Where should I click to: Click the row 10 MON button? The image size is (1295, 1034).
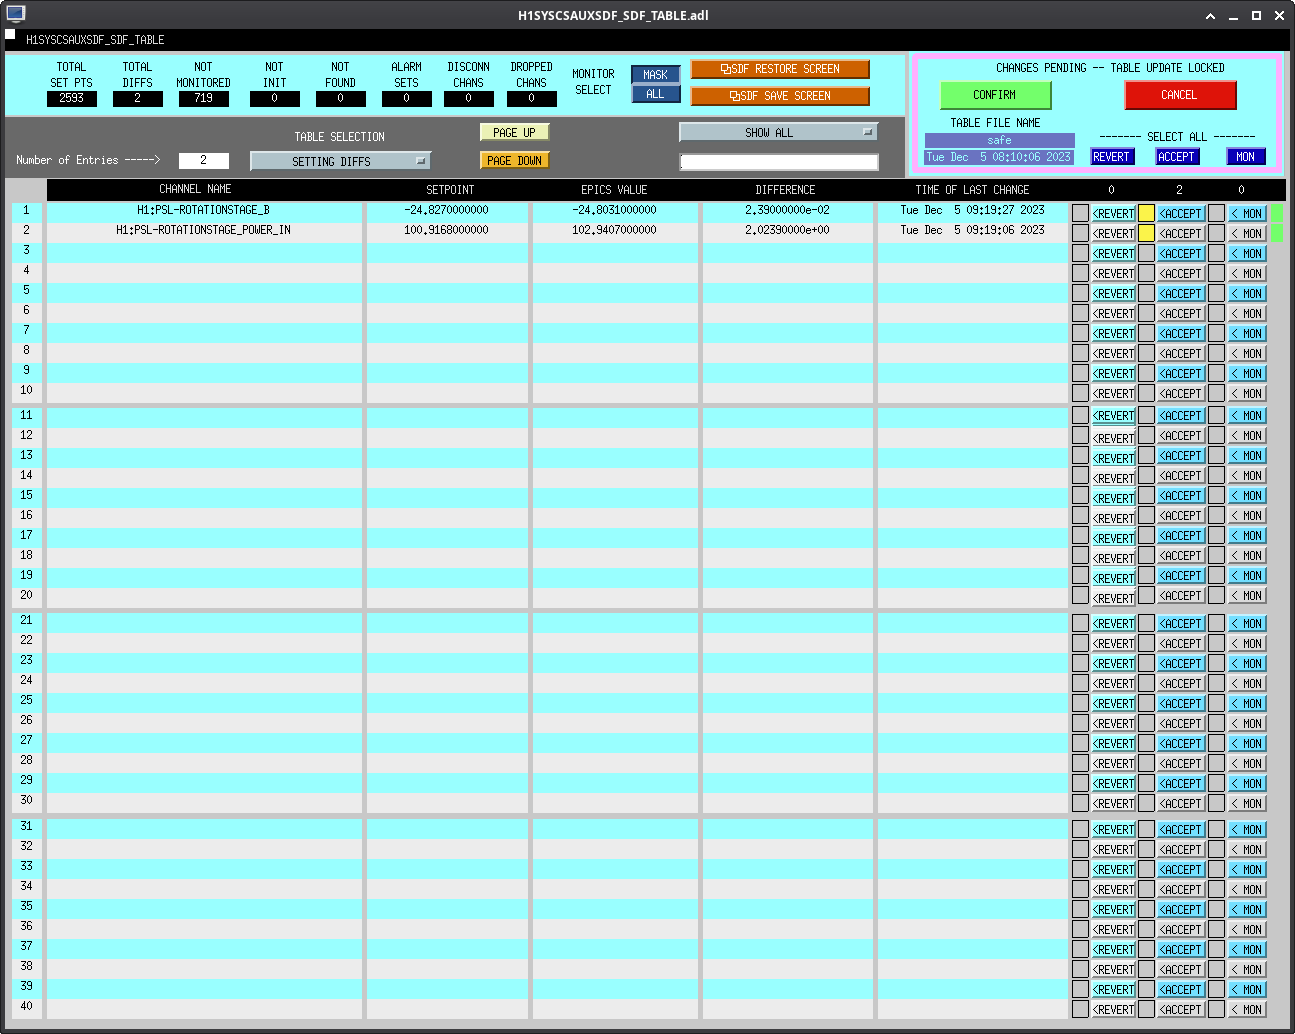[x=1247, y=394]
